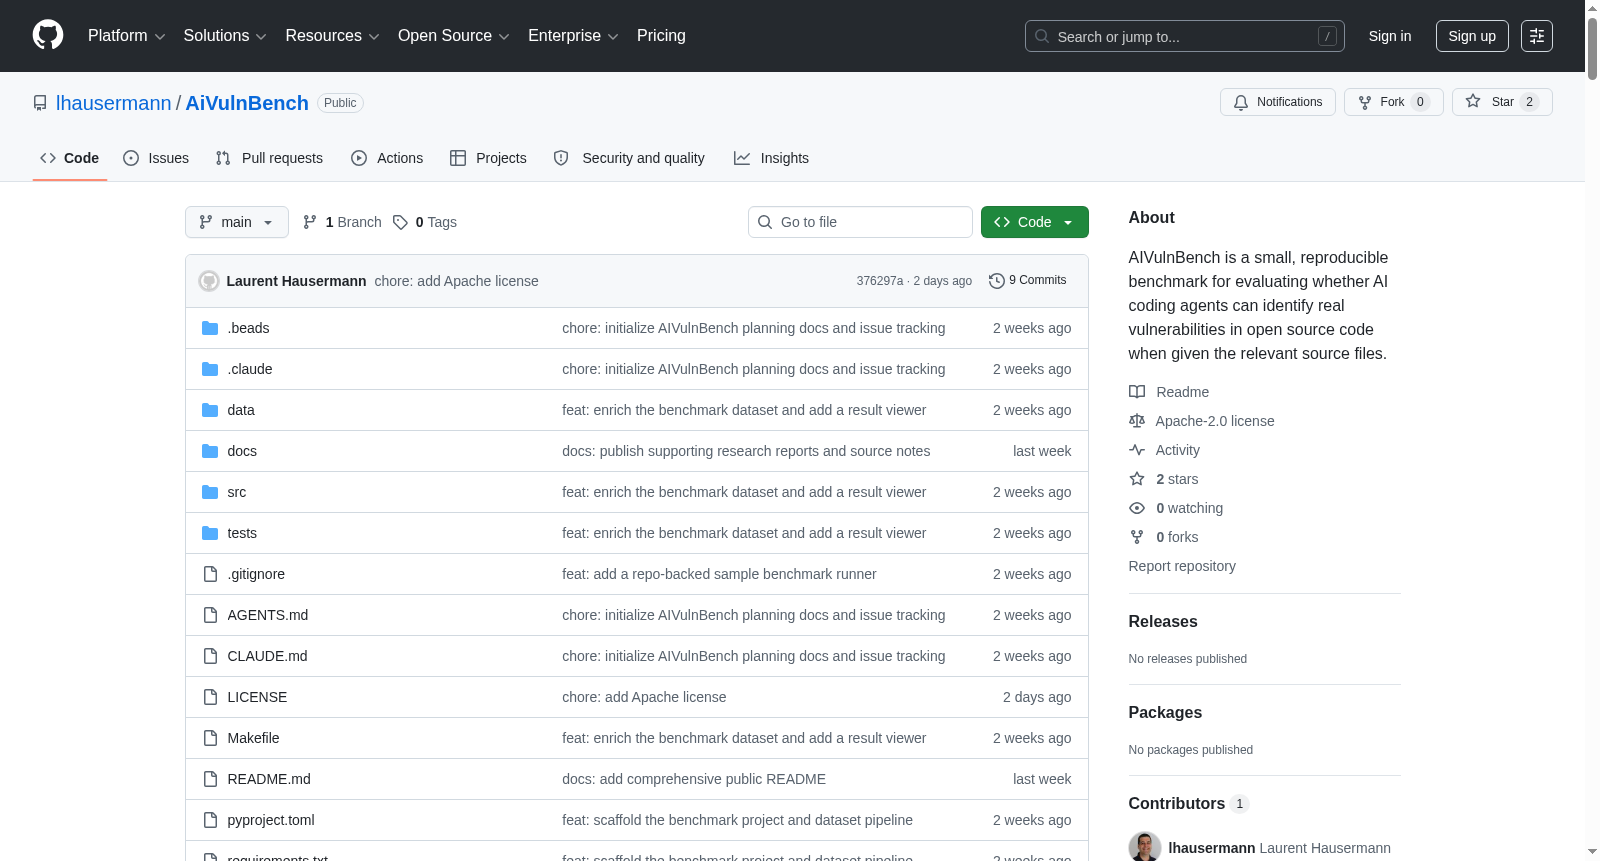This screenshot has height=861, width=1600.
Task: Star the AiVulnBench repository
Action: 1502,102
